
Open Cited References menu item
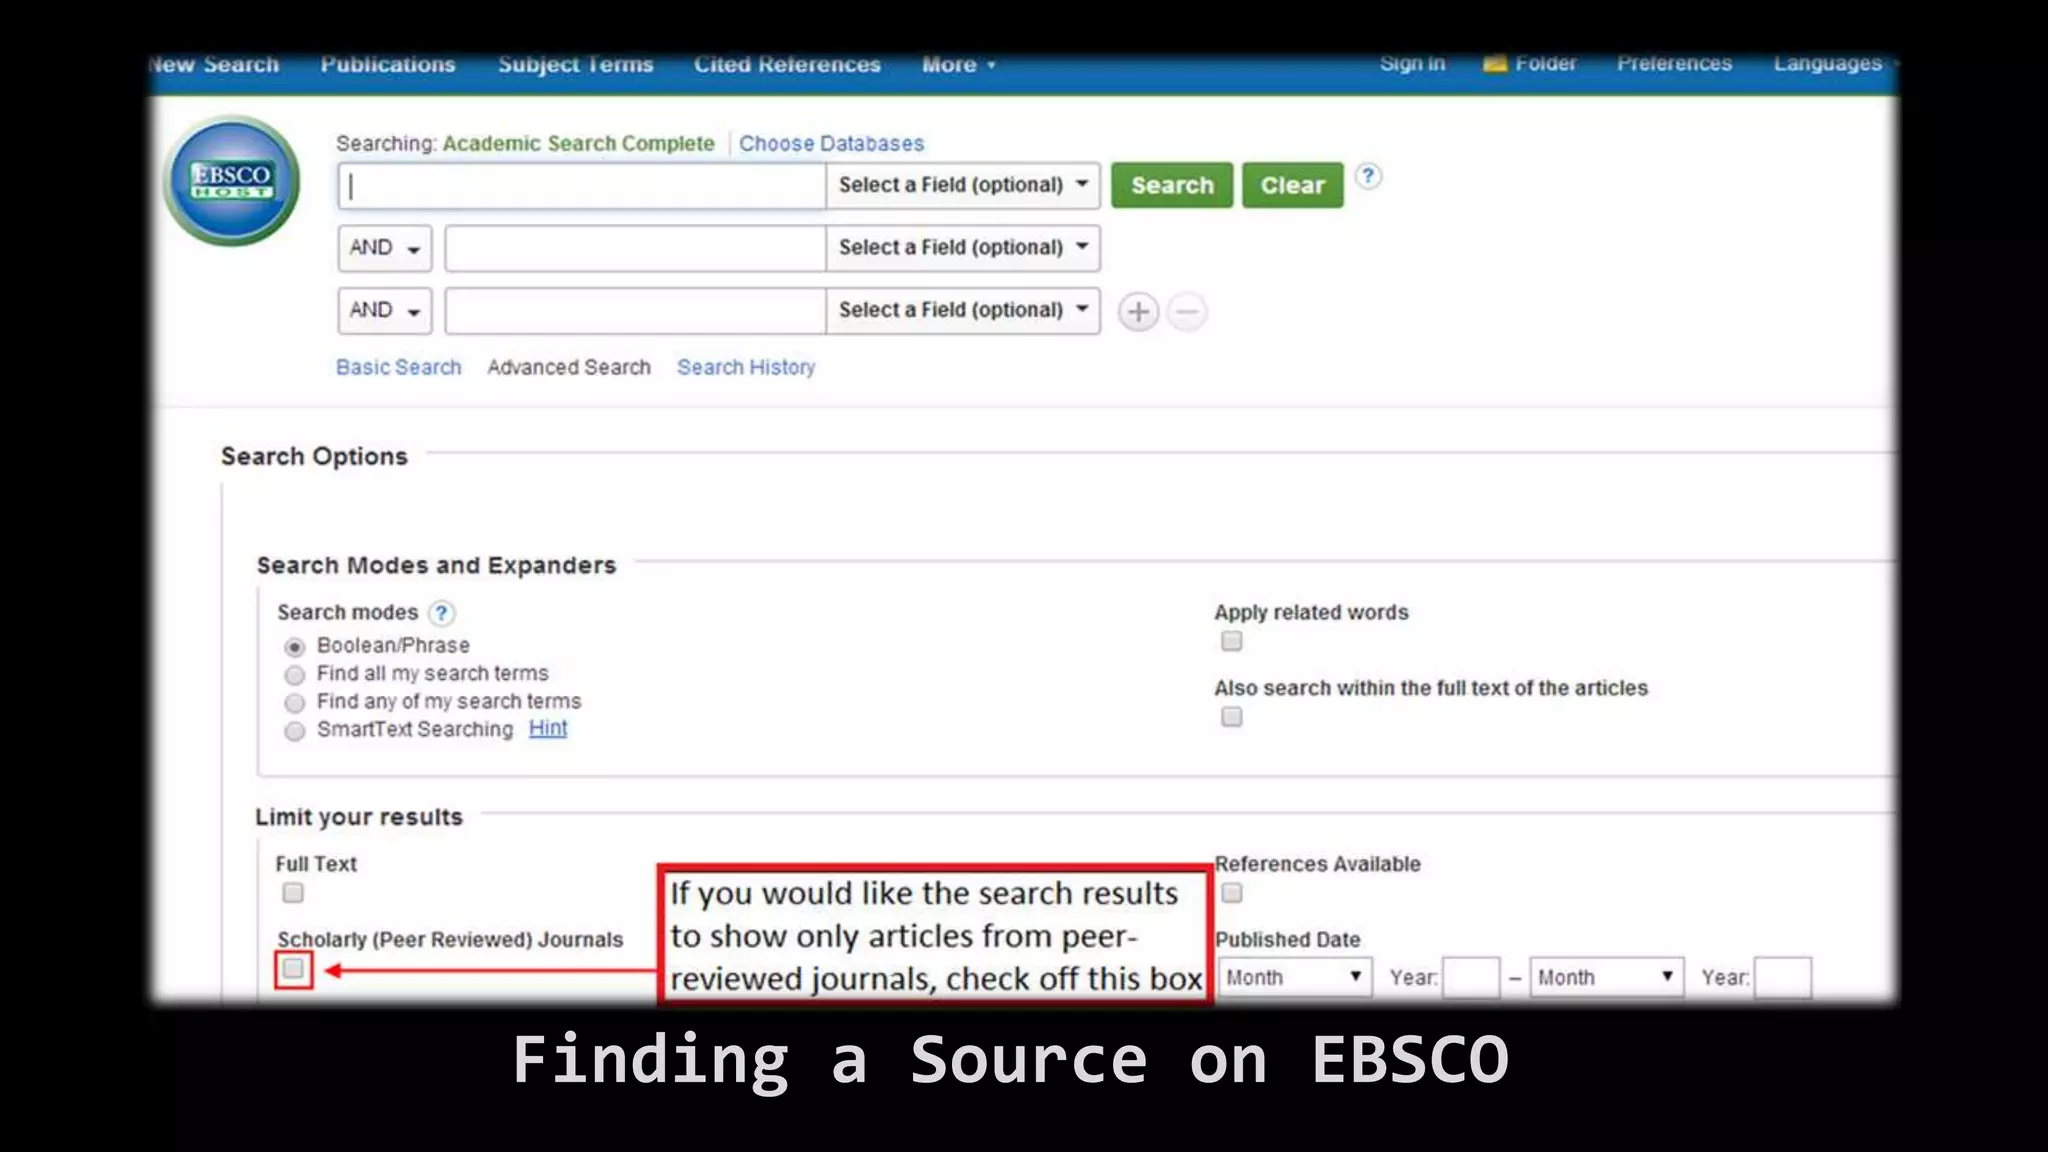pyautogui.click(x=788, y=65)
